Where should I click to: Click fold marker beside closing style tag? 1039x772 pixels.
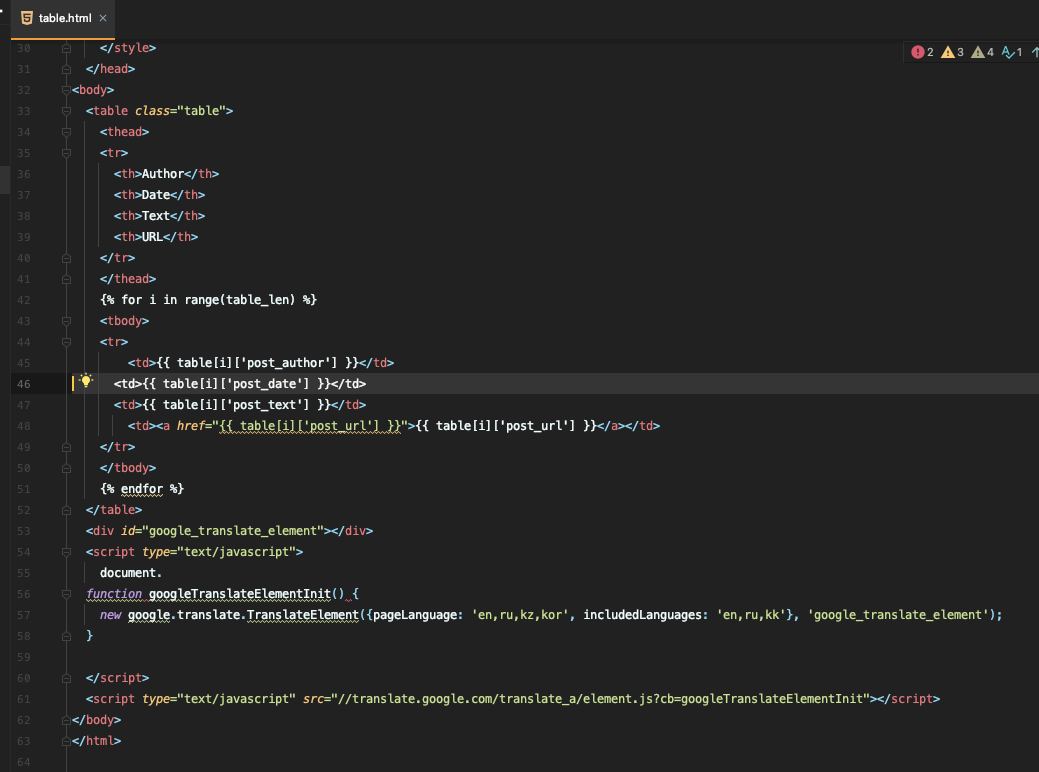click(66, 48)
